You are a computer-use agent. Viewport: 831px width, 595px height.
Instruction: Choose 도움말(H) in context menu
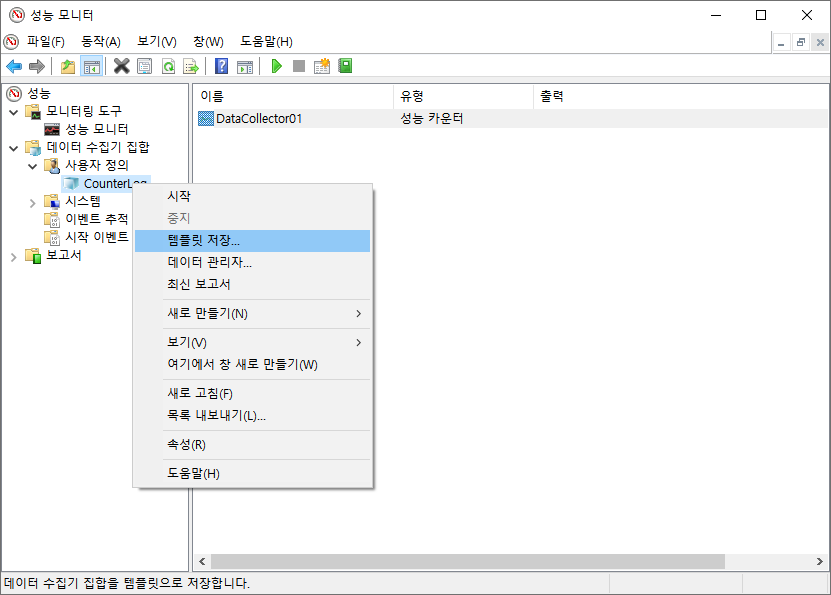click(x=253, y=473)
